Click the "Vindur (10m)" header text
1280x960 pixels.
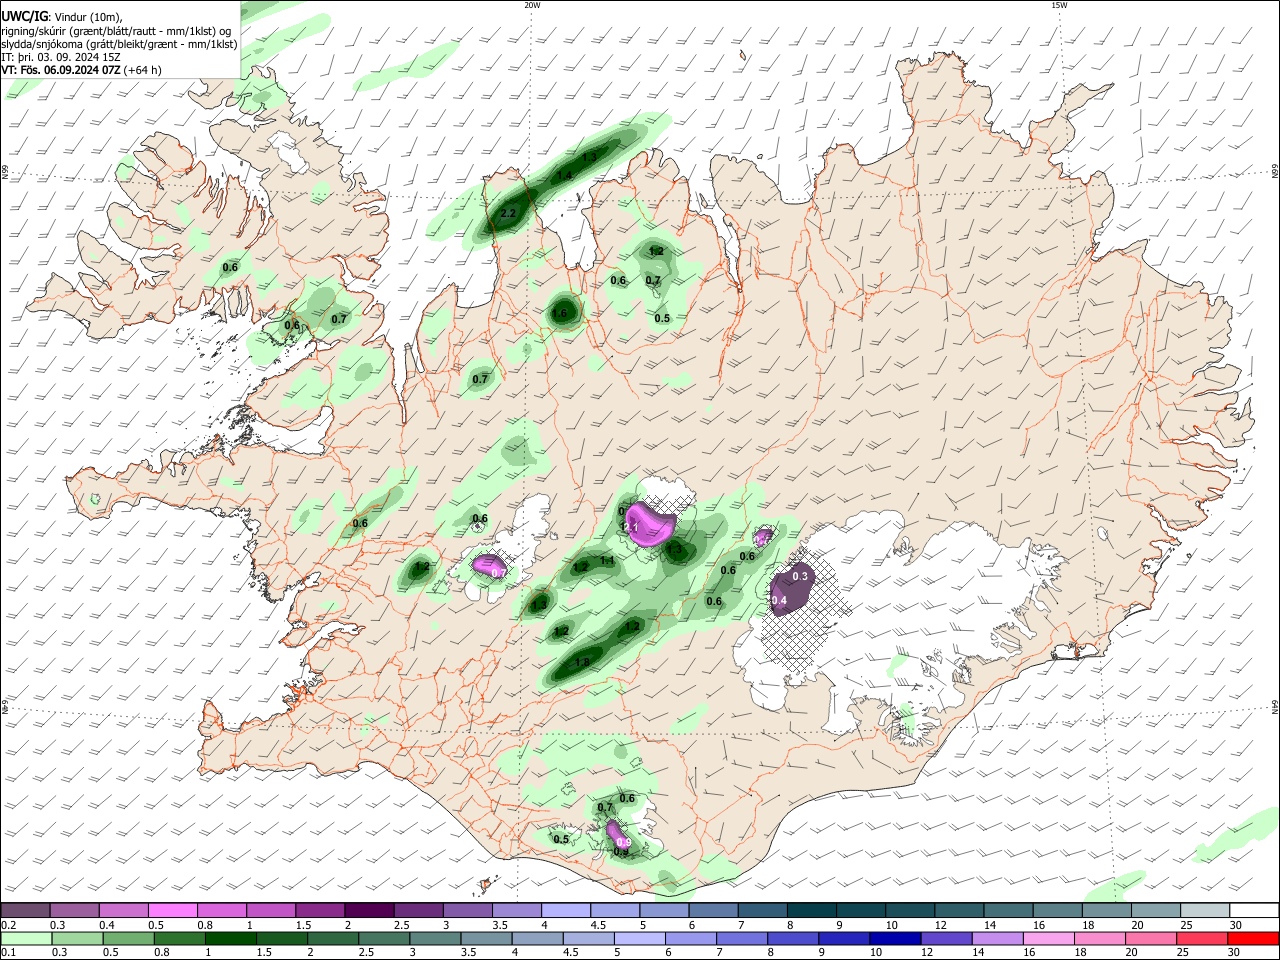88,17
